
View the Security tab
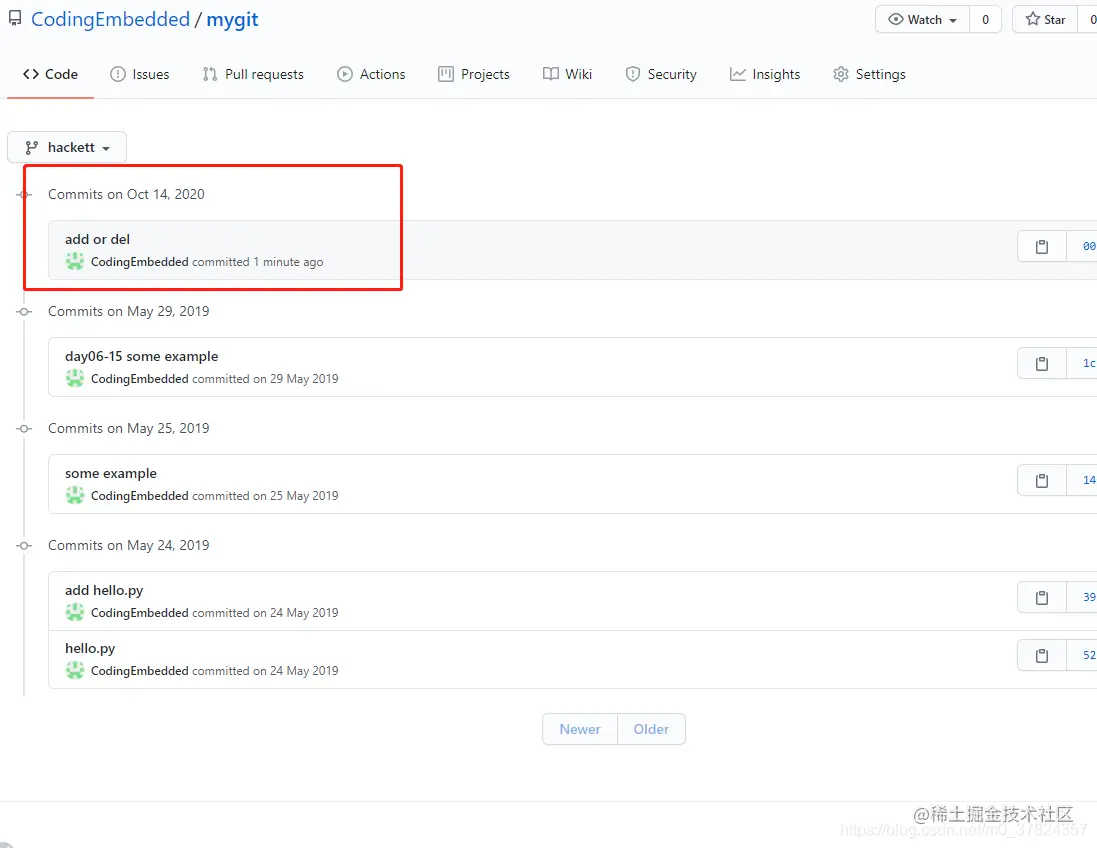661,74
